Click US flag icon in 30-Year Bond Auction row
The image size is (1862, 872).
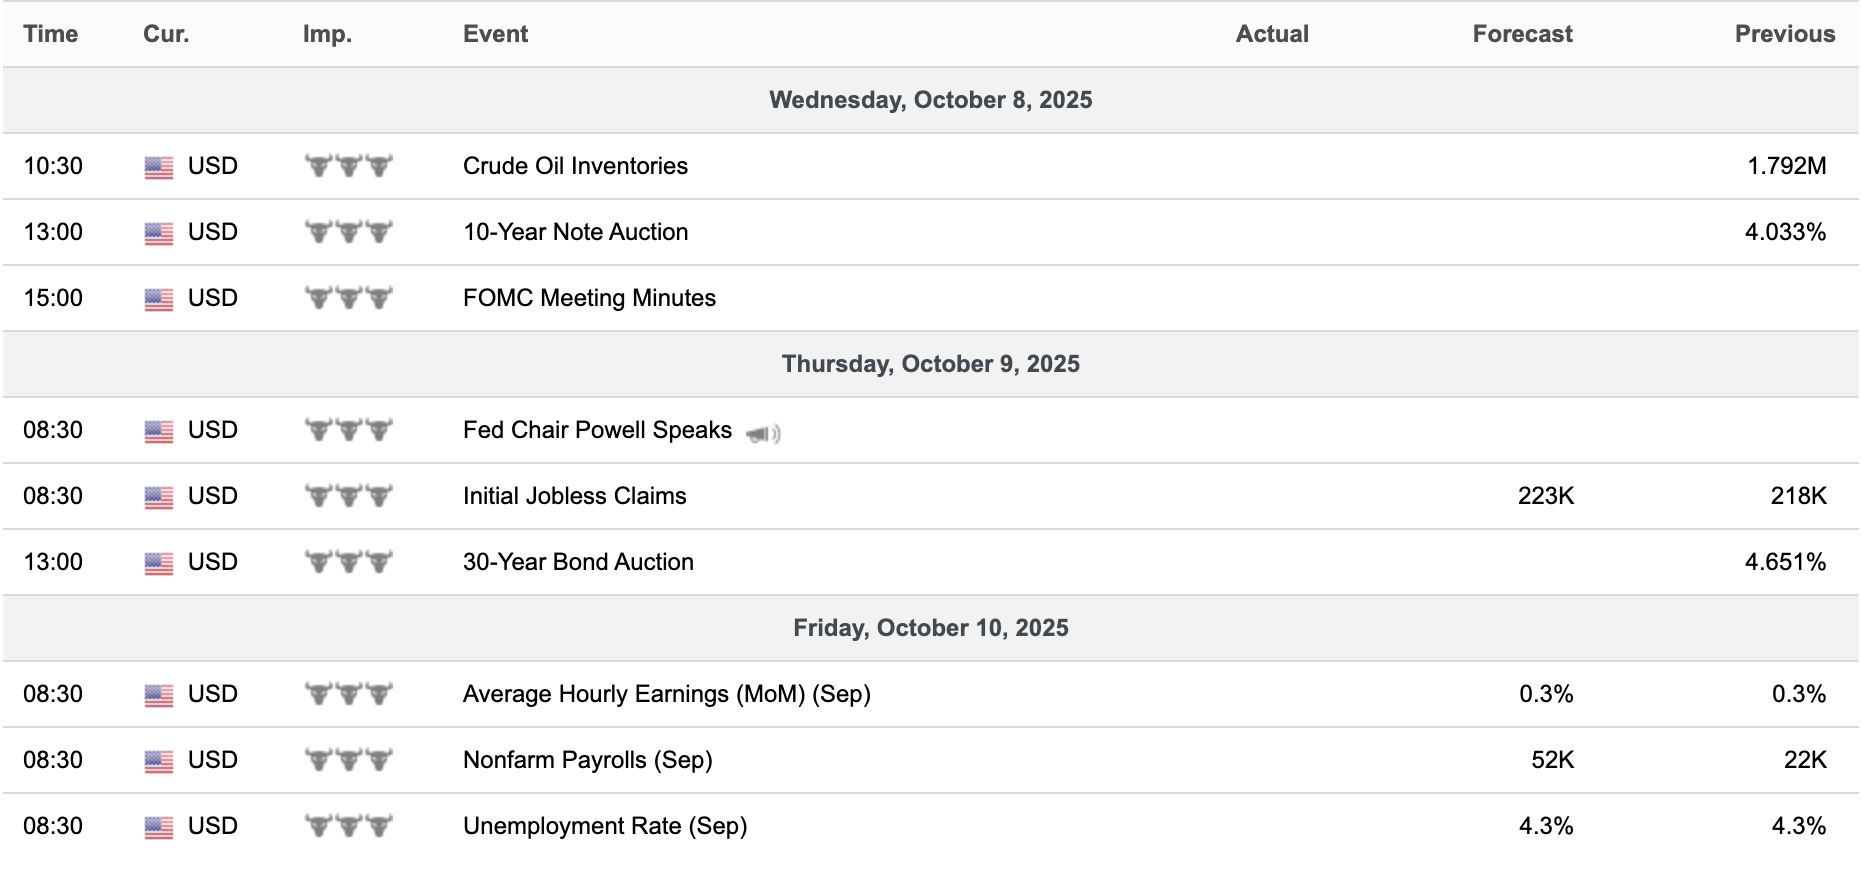(159, 563)
